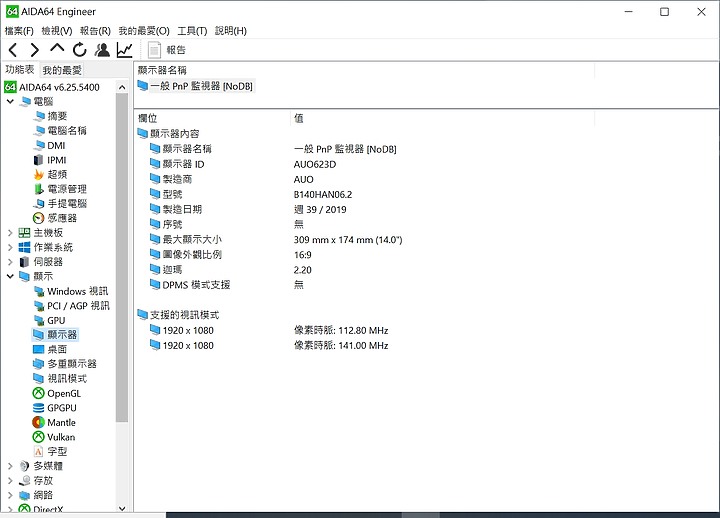Viewport: 720px width, 518px height.
Task: Expand the 主機板 tree node
Action: coord(10,233)
